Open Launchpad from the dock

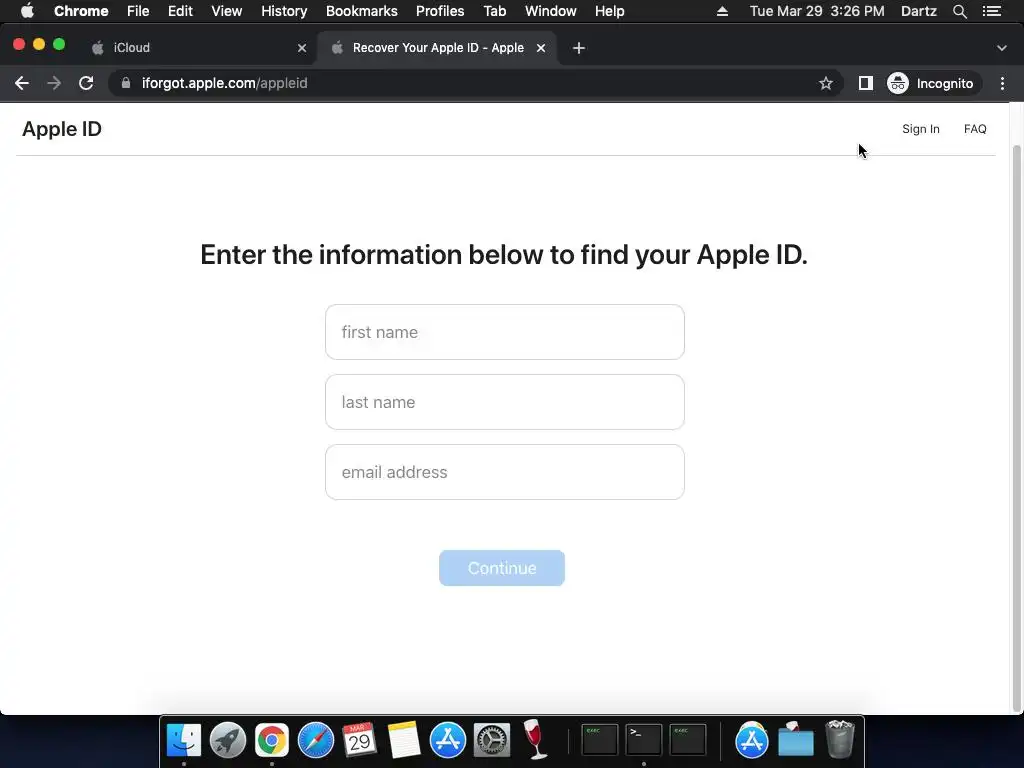coord(228,740)
